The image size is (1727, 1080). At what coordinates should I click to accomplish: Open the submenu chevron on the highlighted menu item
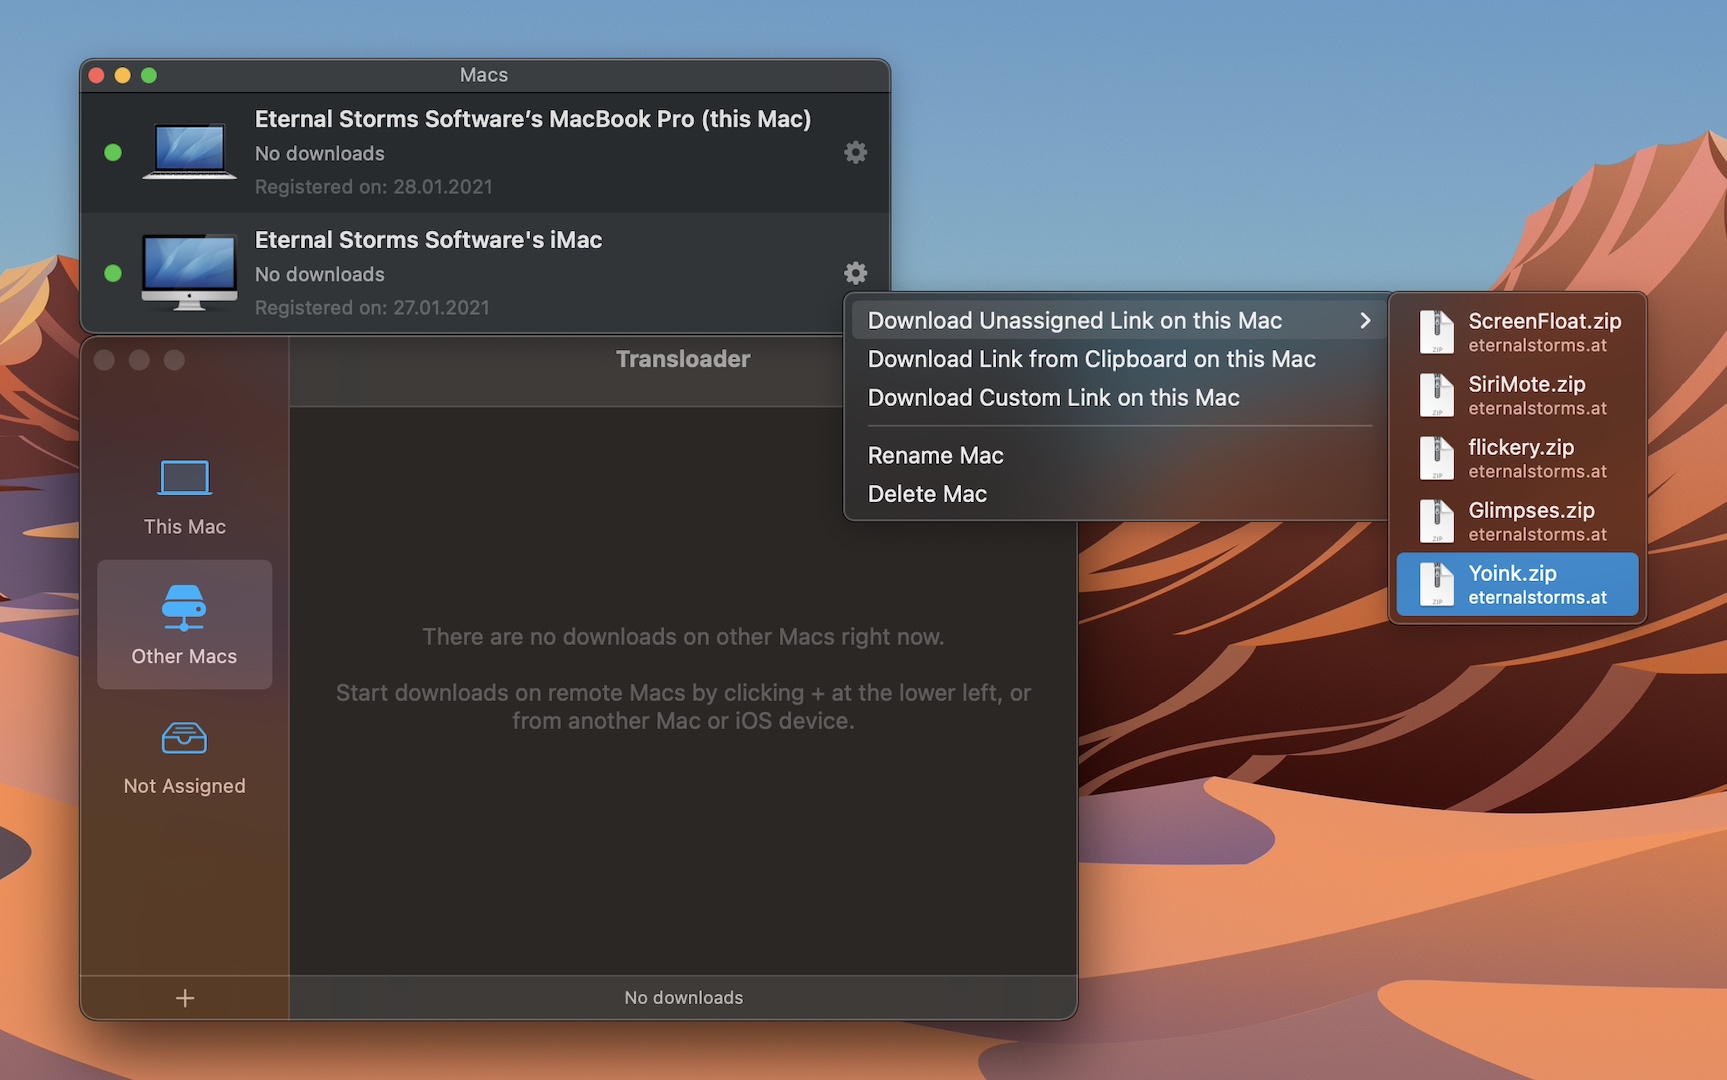point(1364,320)
